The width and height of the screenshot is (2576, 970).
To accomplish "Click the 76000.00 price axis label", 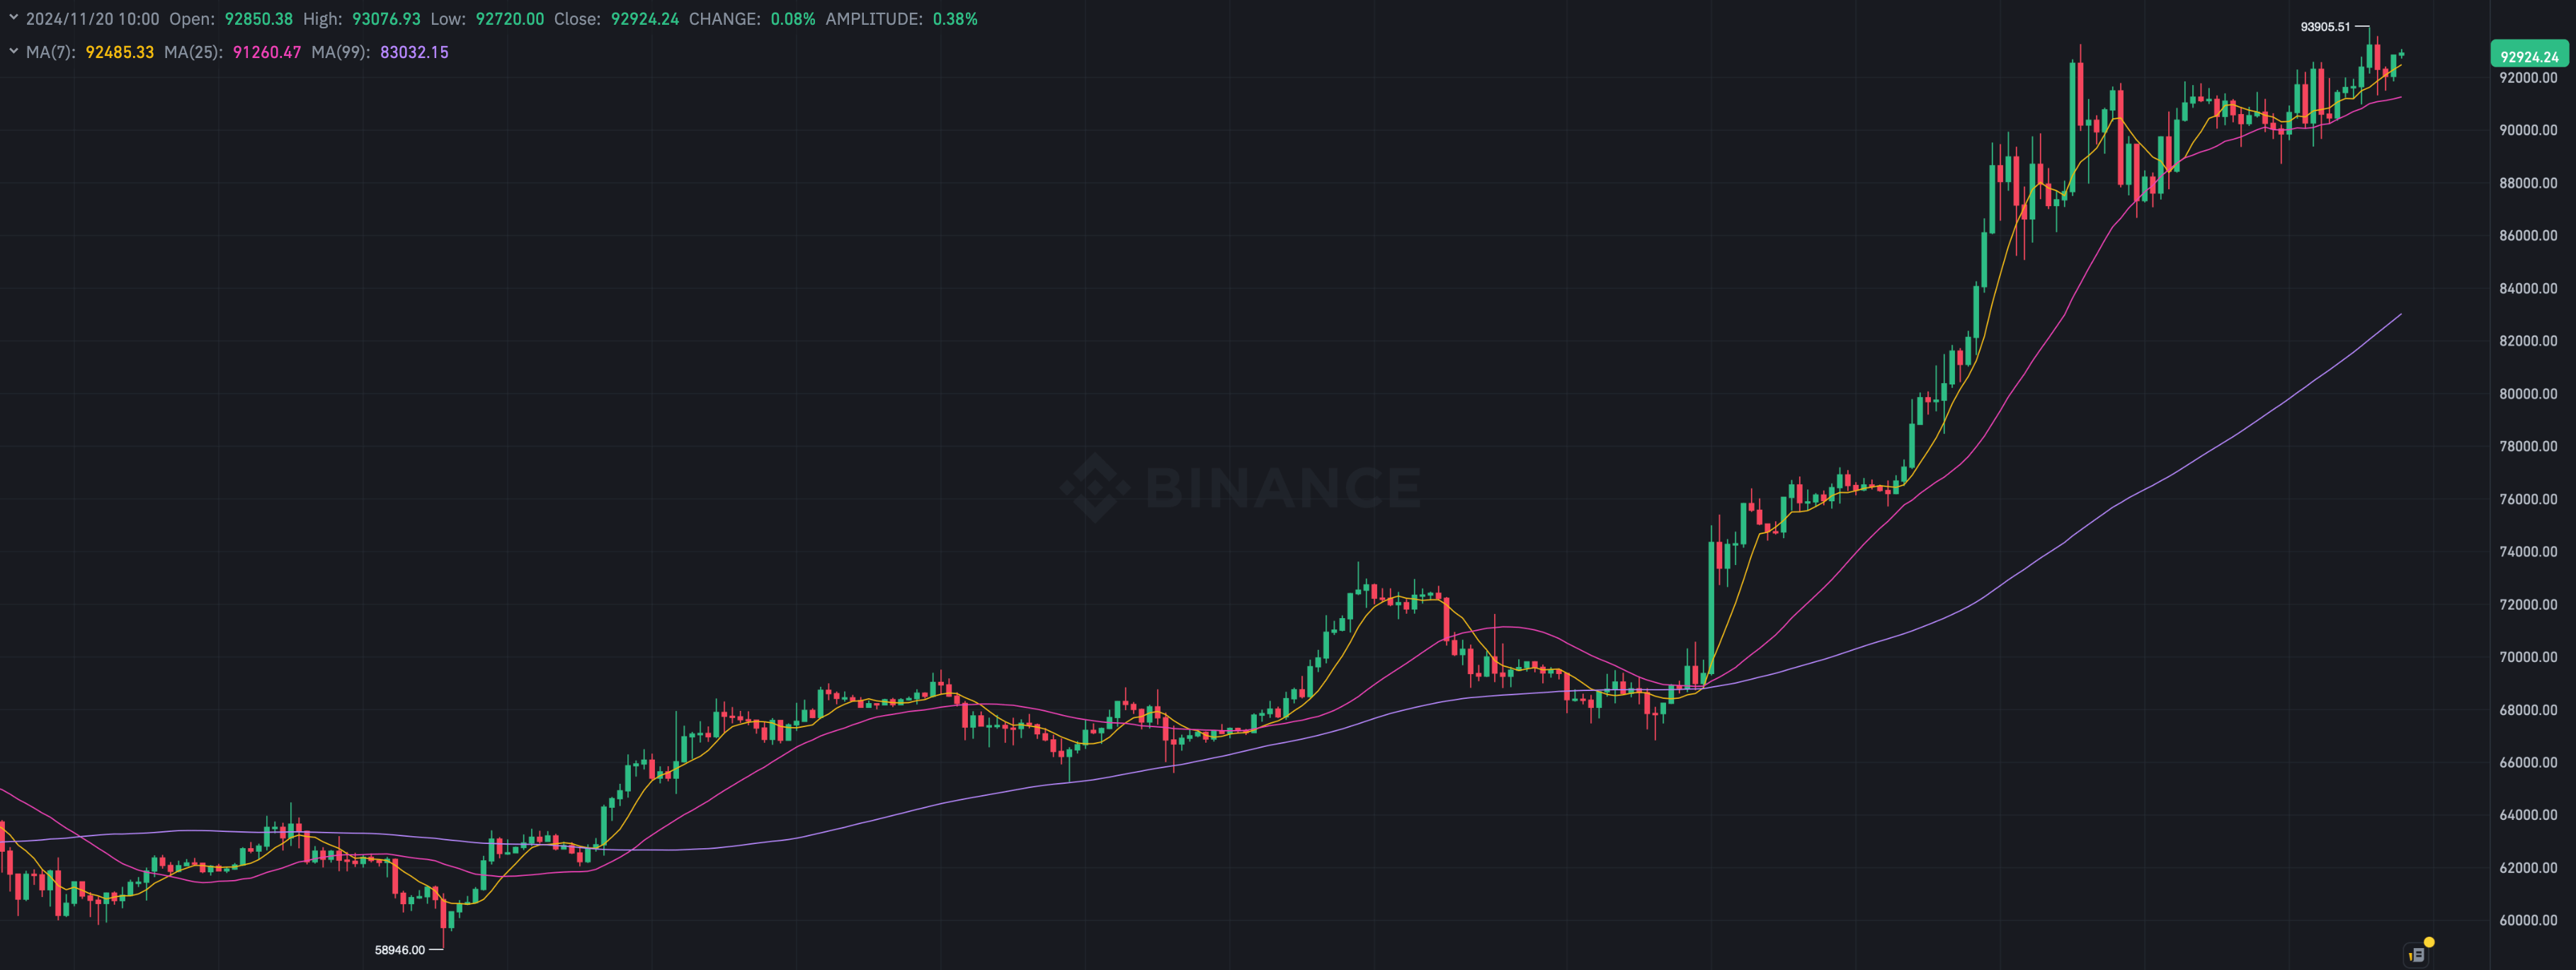I will tap(2528, 499).
